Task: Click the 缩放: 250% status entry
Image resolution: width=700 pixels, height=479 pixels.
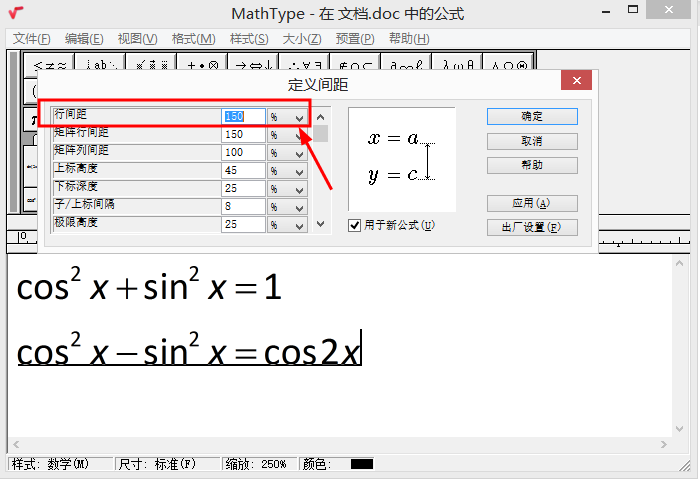Action: (260, 464)
